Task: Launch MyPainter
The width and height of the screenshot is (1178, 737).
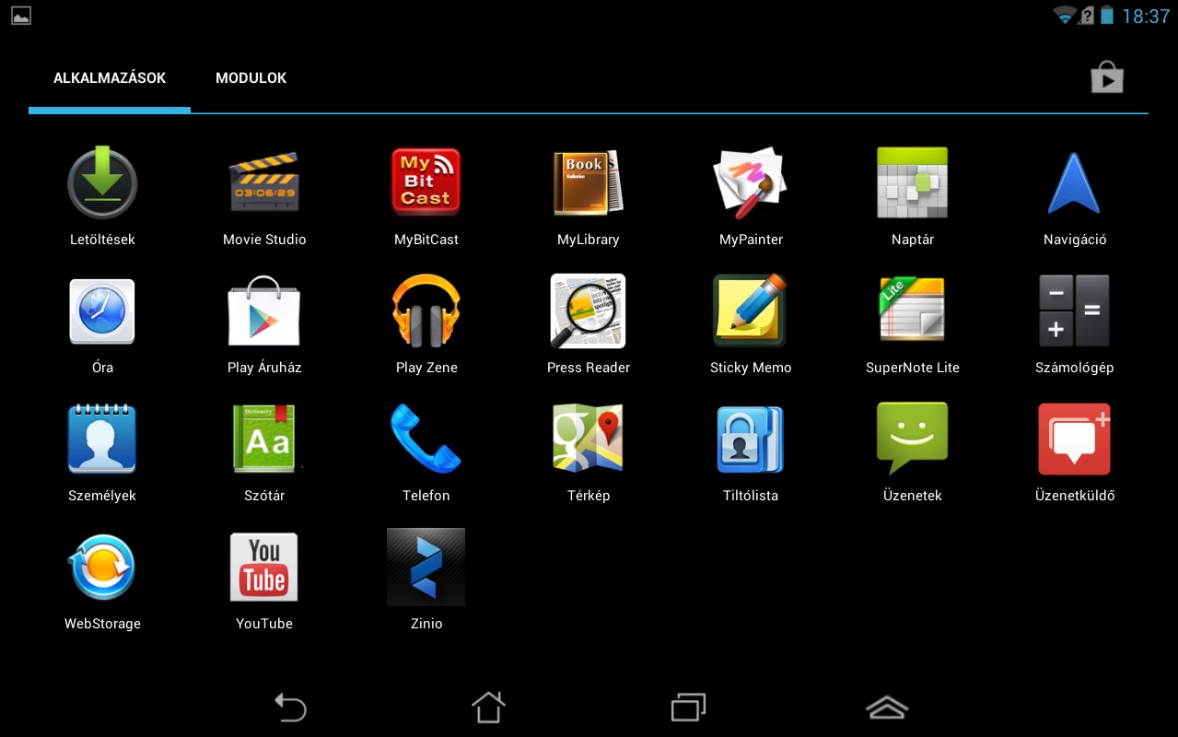Action: click(x=751, y=183)
